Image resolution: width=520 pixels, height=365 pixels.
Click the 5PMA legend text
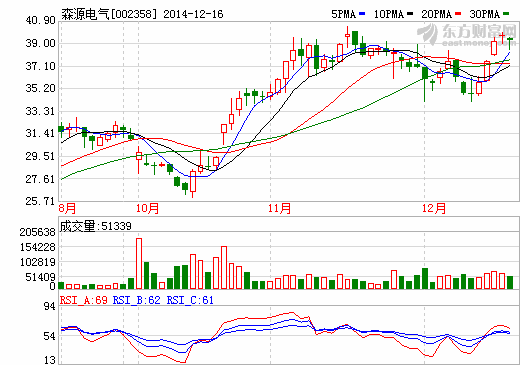pyautogui.click(x=344, y=14)
